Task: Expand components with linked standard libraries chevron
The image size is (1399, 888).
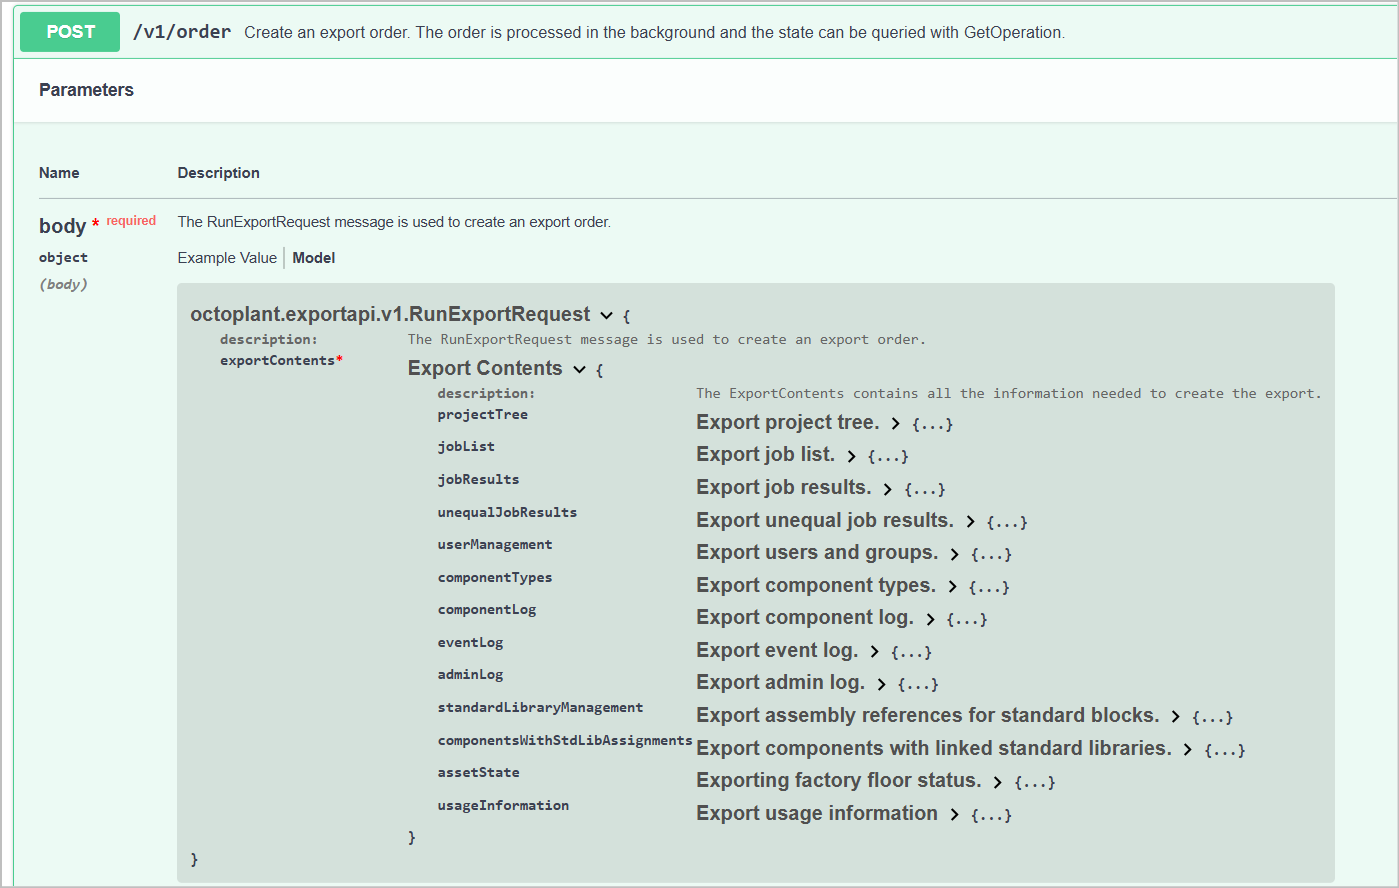Action: 1187,750
